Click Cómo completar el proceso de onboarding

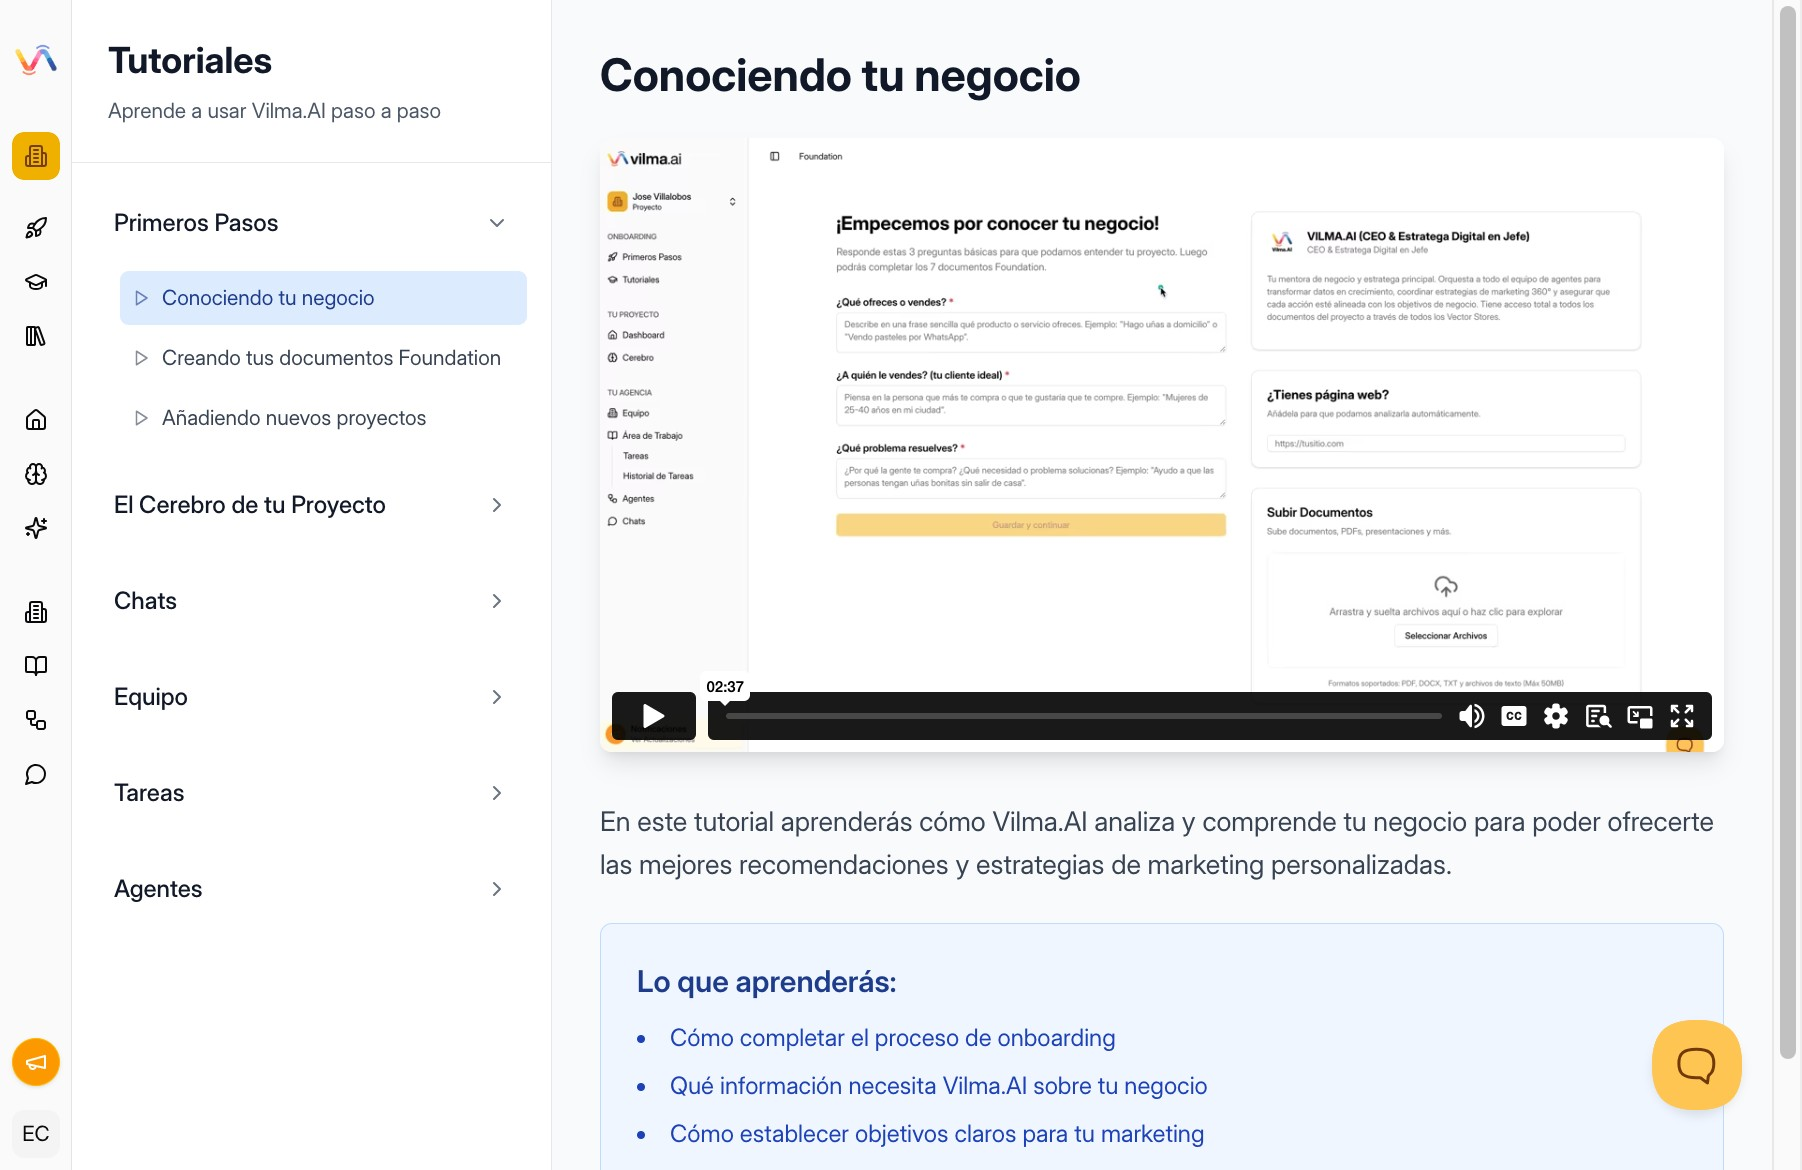[x=892, y=1038]
